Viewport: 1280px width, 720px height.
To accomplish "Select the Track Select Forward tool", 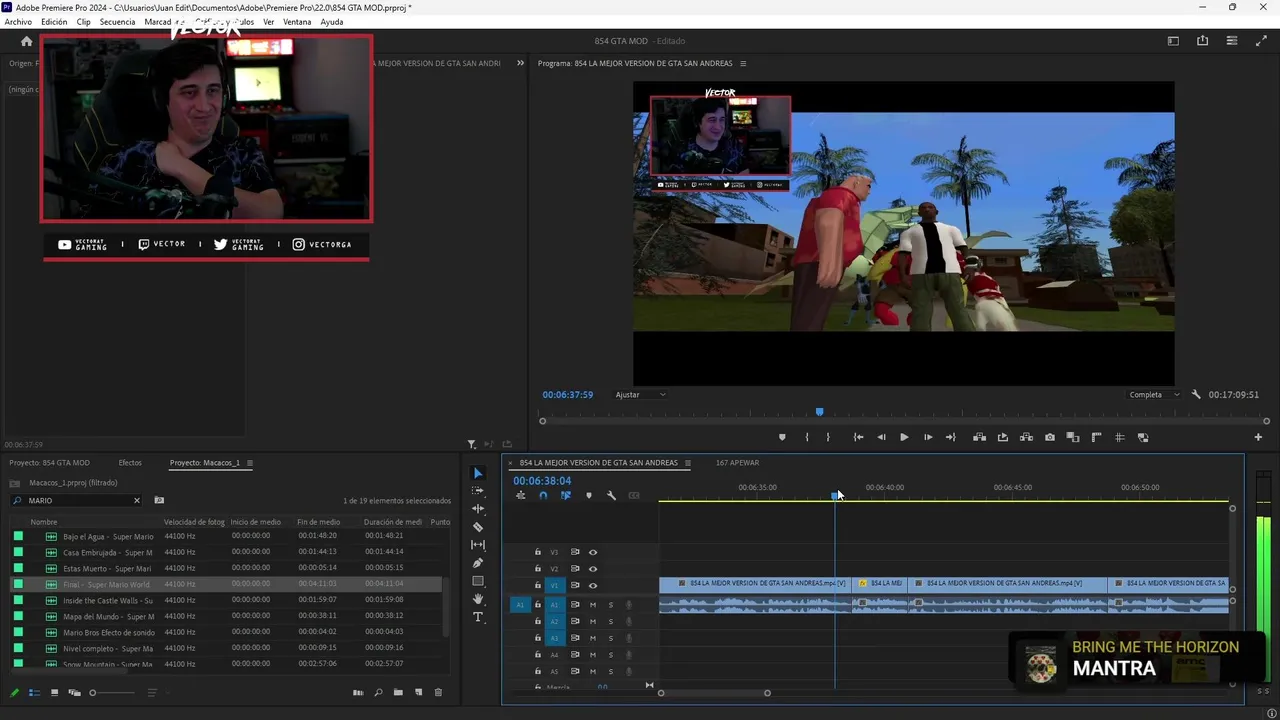I will tap(478, 491).
